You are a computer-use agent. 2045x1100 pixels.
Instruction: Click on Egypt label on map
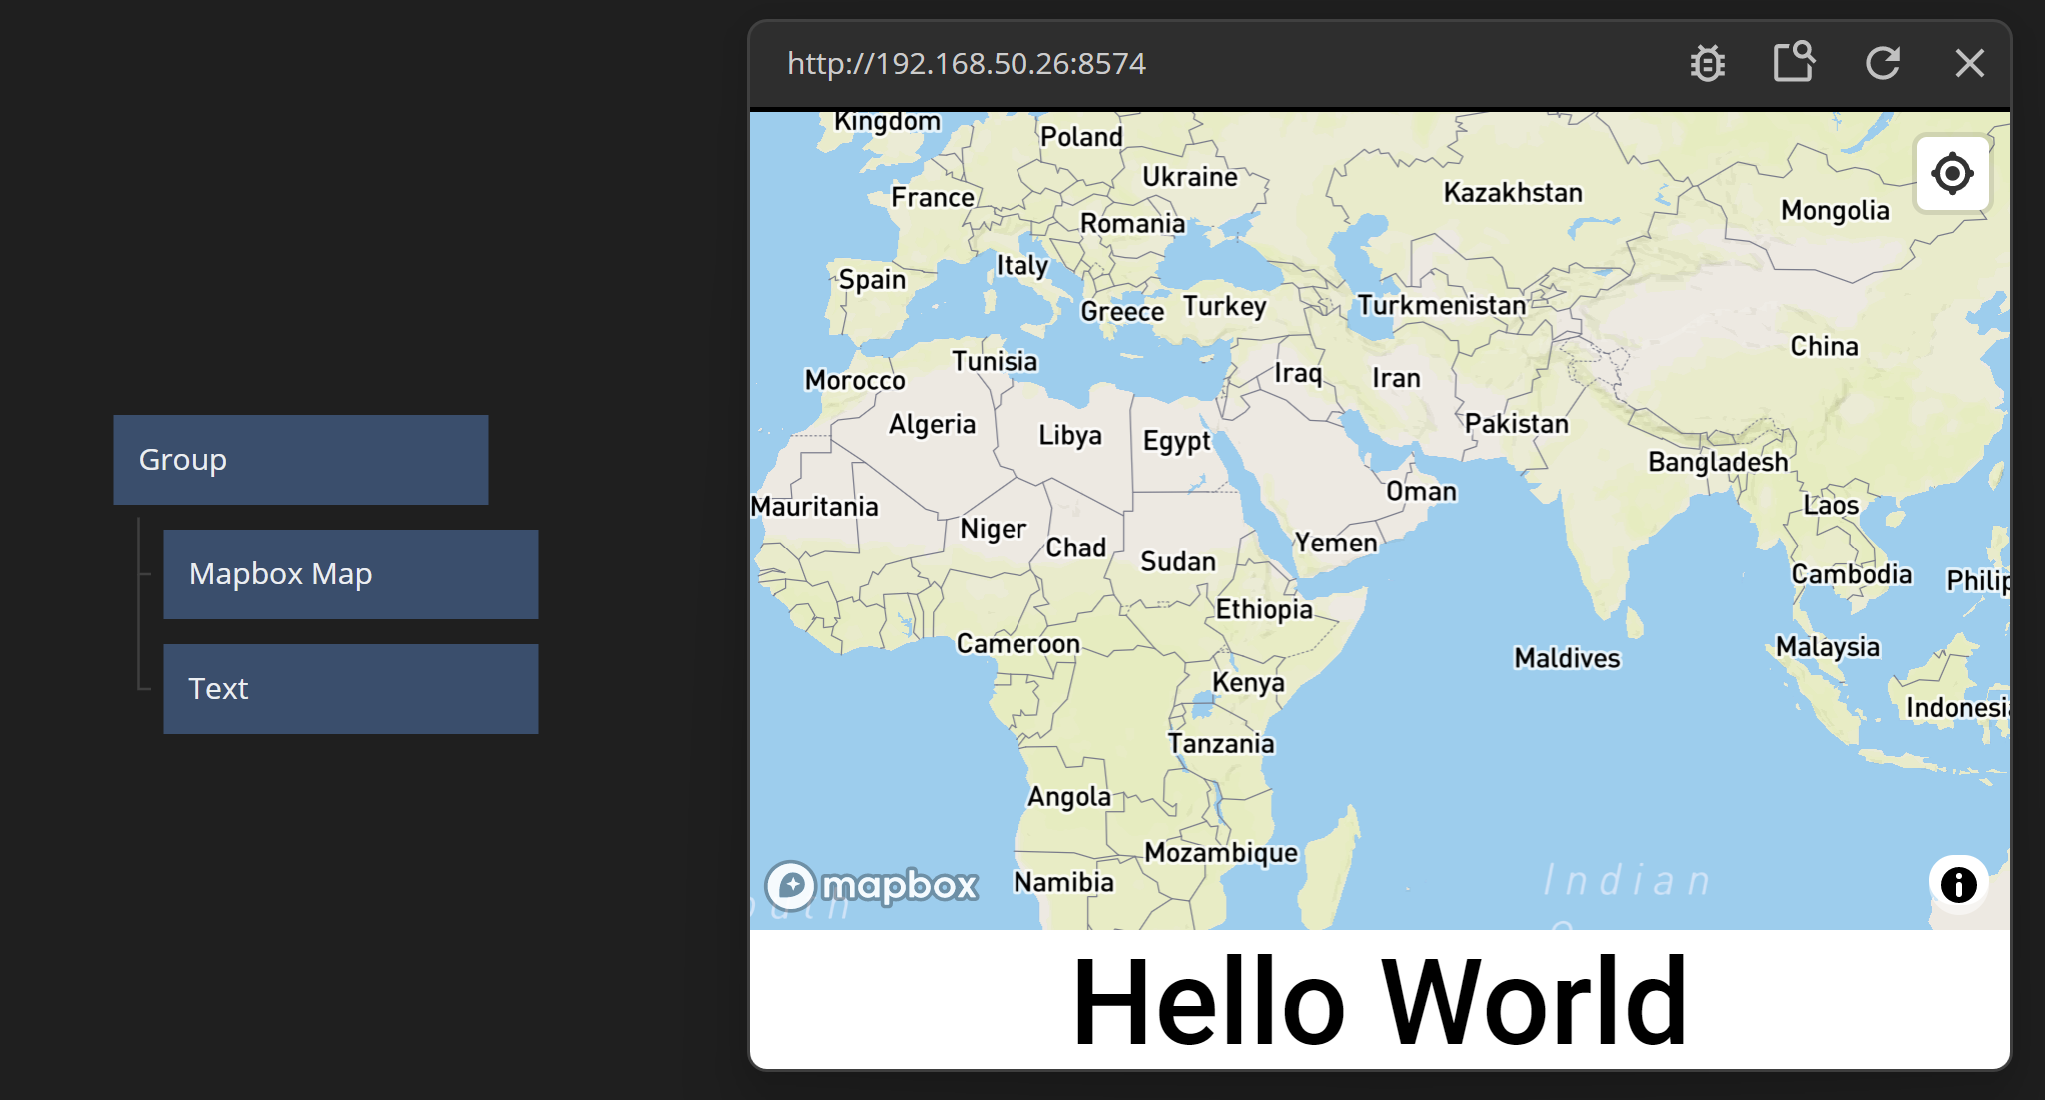(x=1176, y=441)
